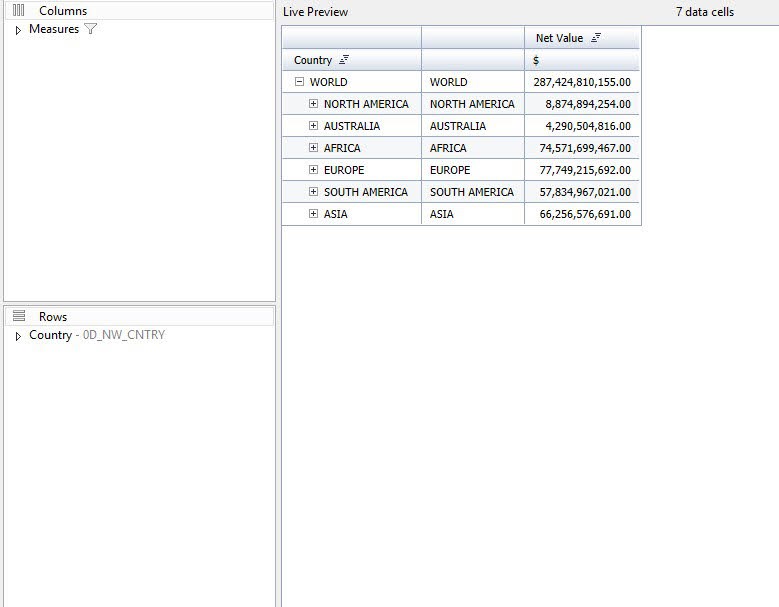Click the sort icon next to Net Value
Screen dimensions: 779x607
click(596, 38)
